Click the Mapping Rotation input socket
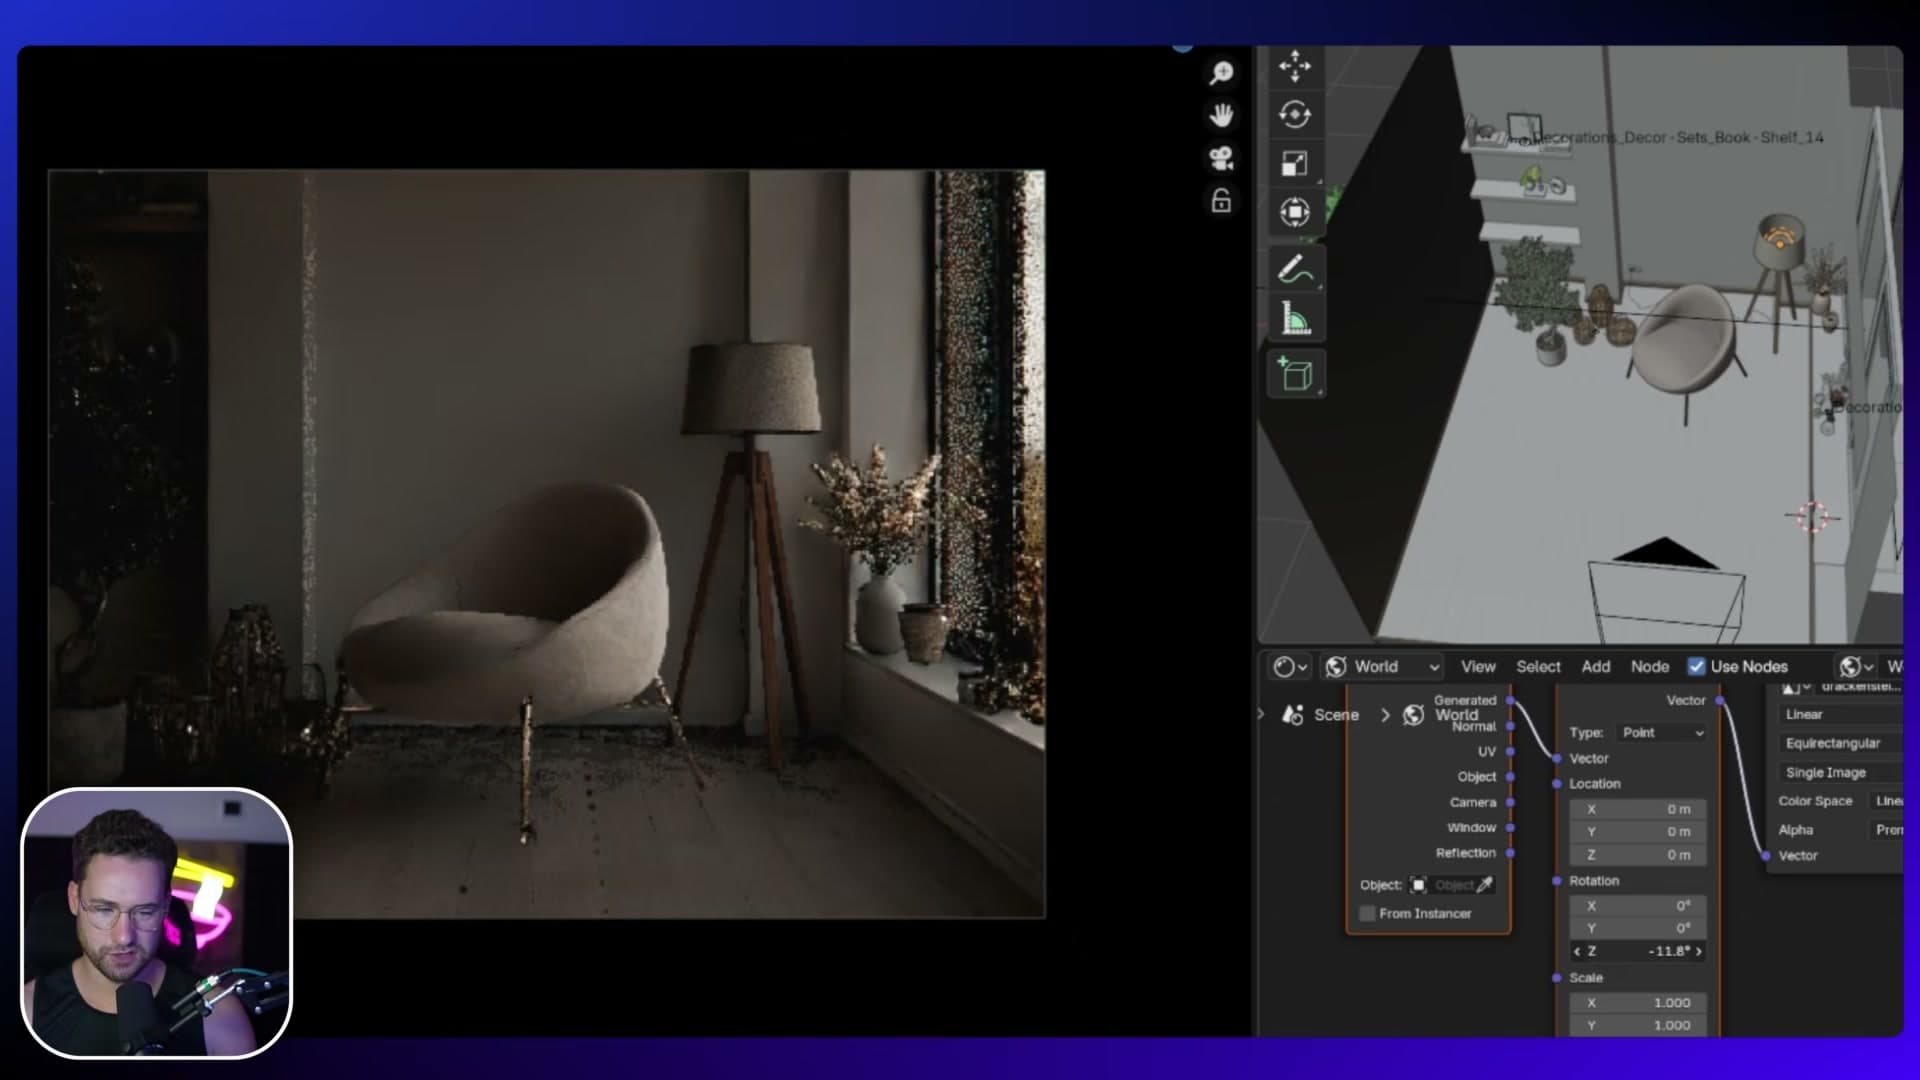This screenshot has width=1920, height=1080. point(1557,881)
